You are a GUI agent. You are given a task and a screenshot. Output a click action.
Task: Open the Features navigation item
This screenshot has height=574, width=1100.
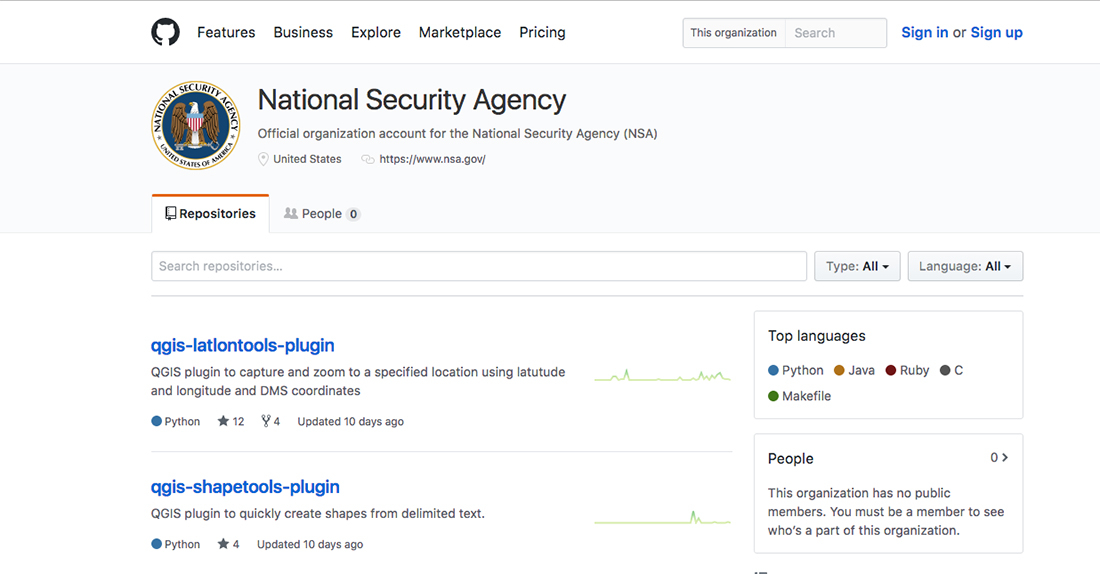pyautogui.click(x=226, y=32)
